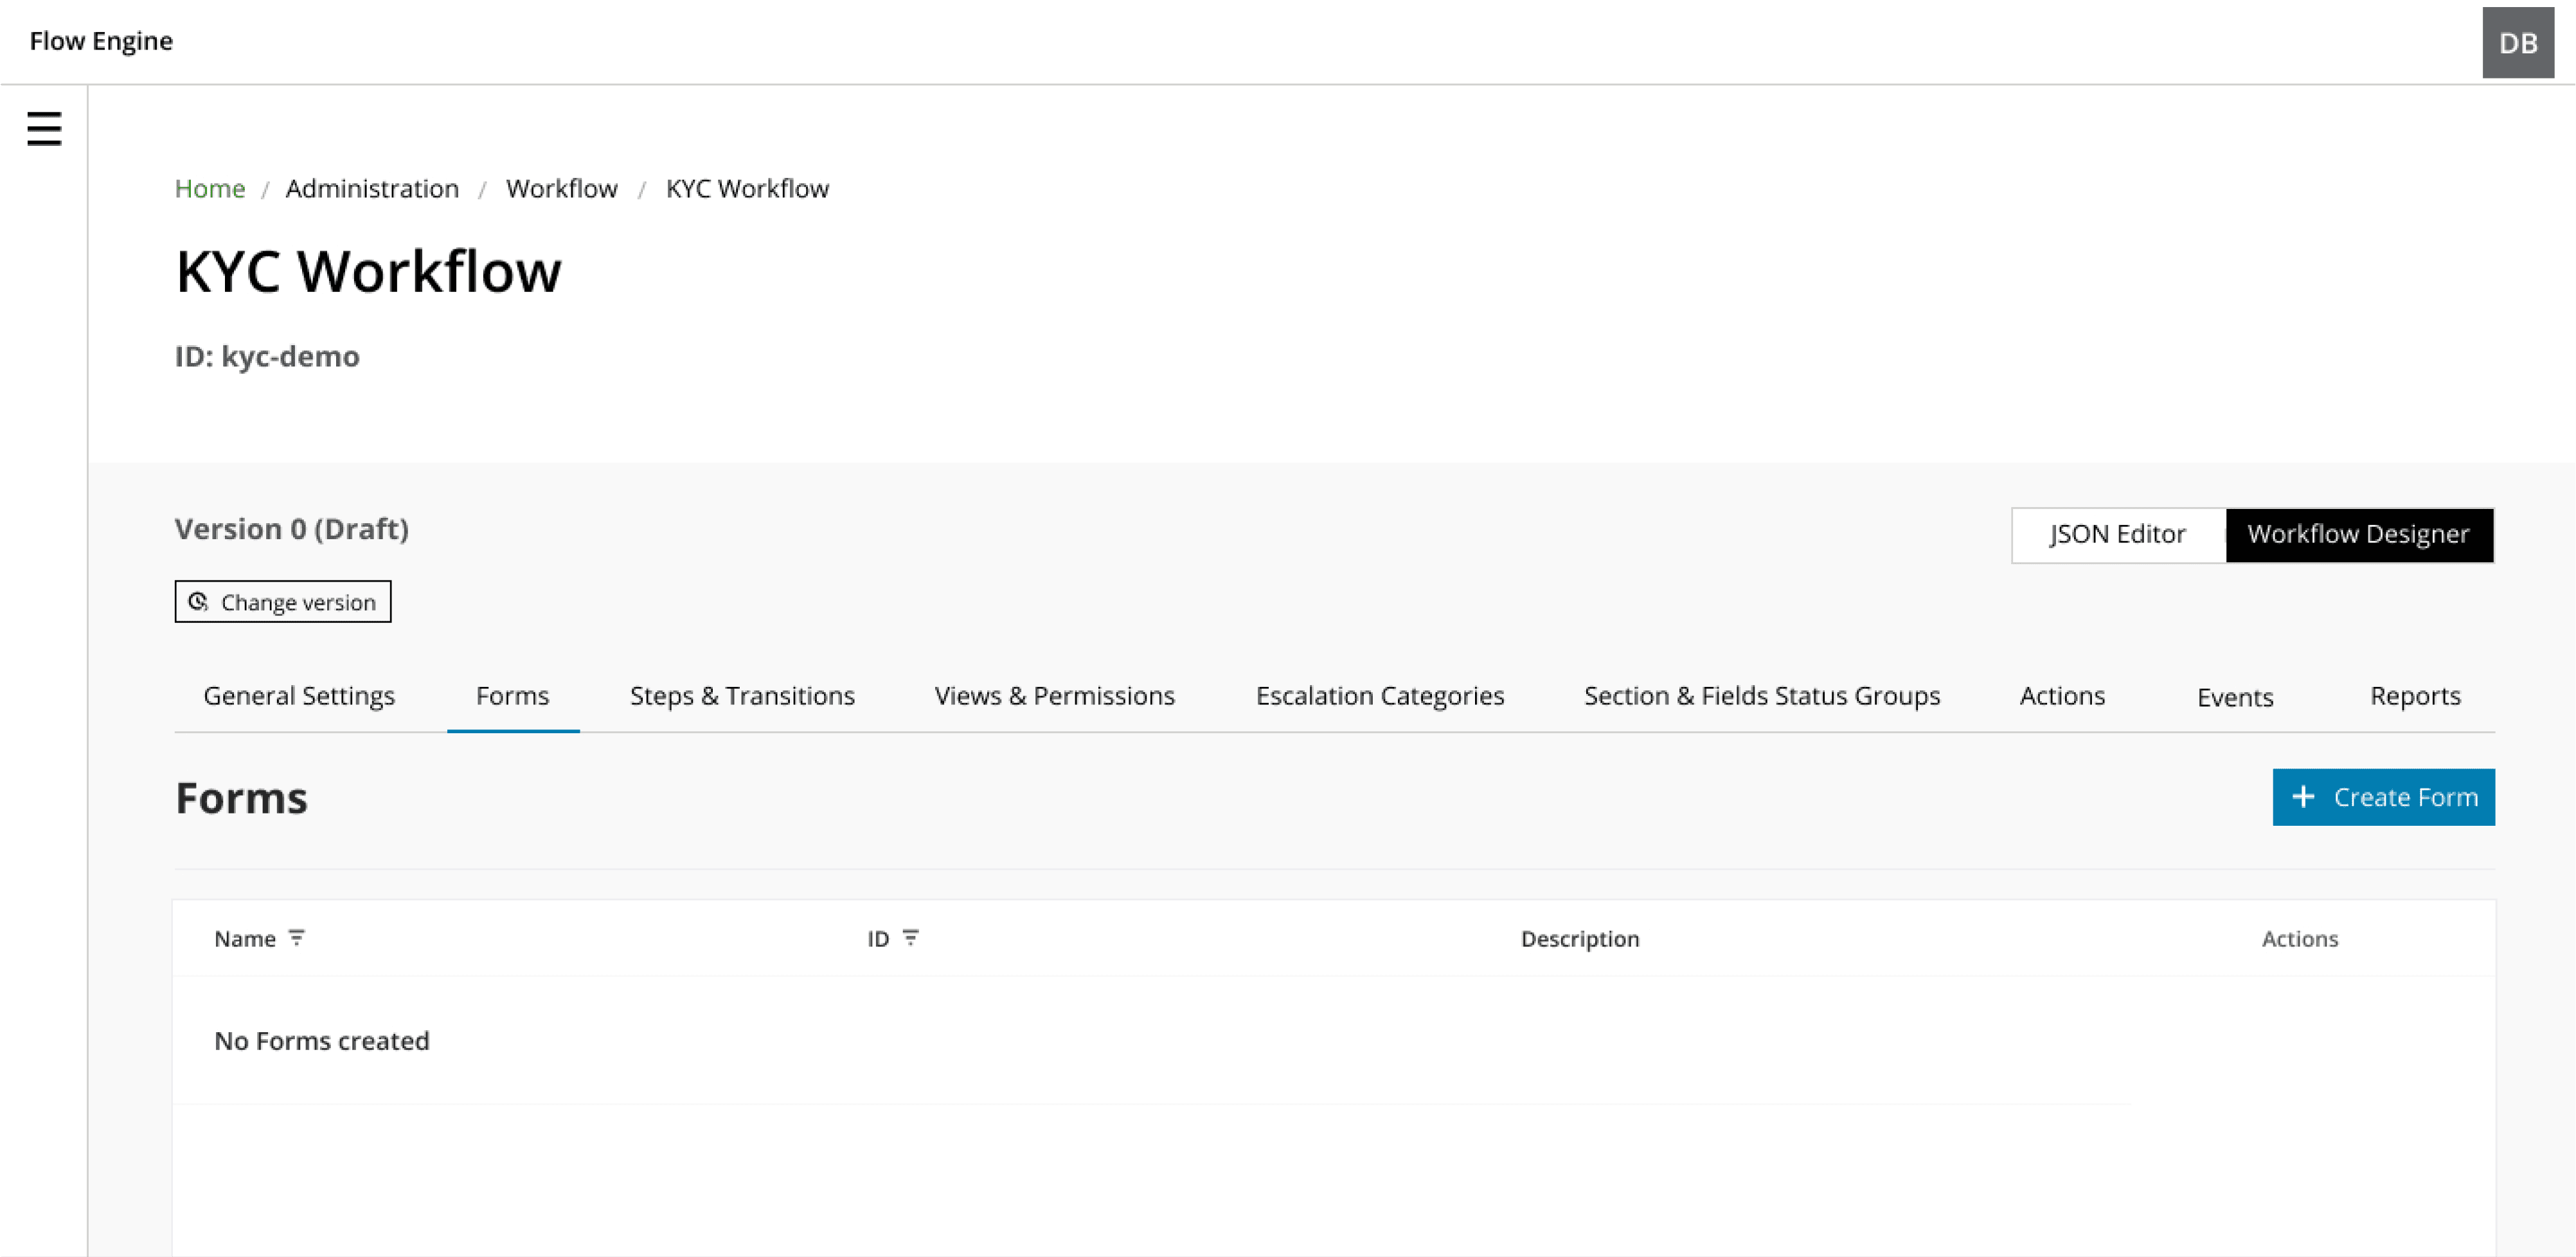Click the Name column filter icon
This screenshot has width=2576, height=1257.
point(296,938)
